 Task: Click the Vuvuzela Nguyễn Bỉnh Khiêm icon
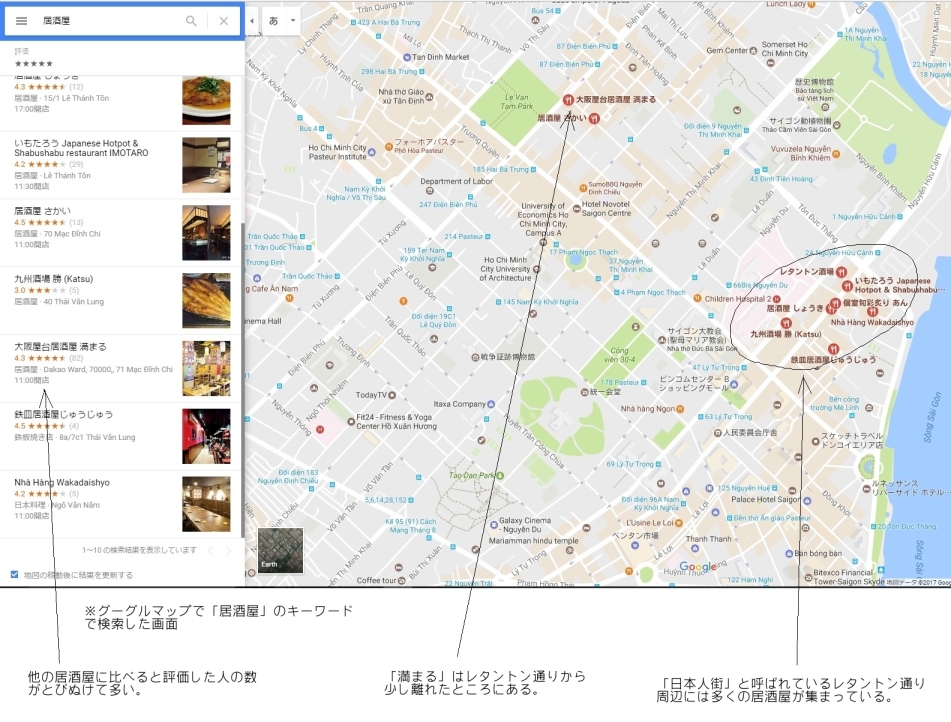pyautogui.click(x=836, y=154)
